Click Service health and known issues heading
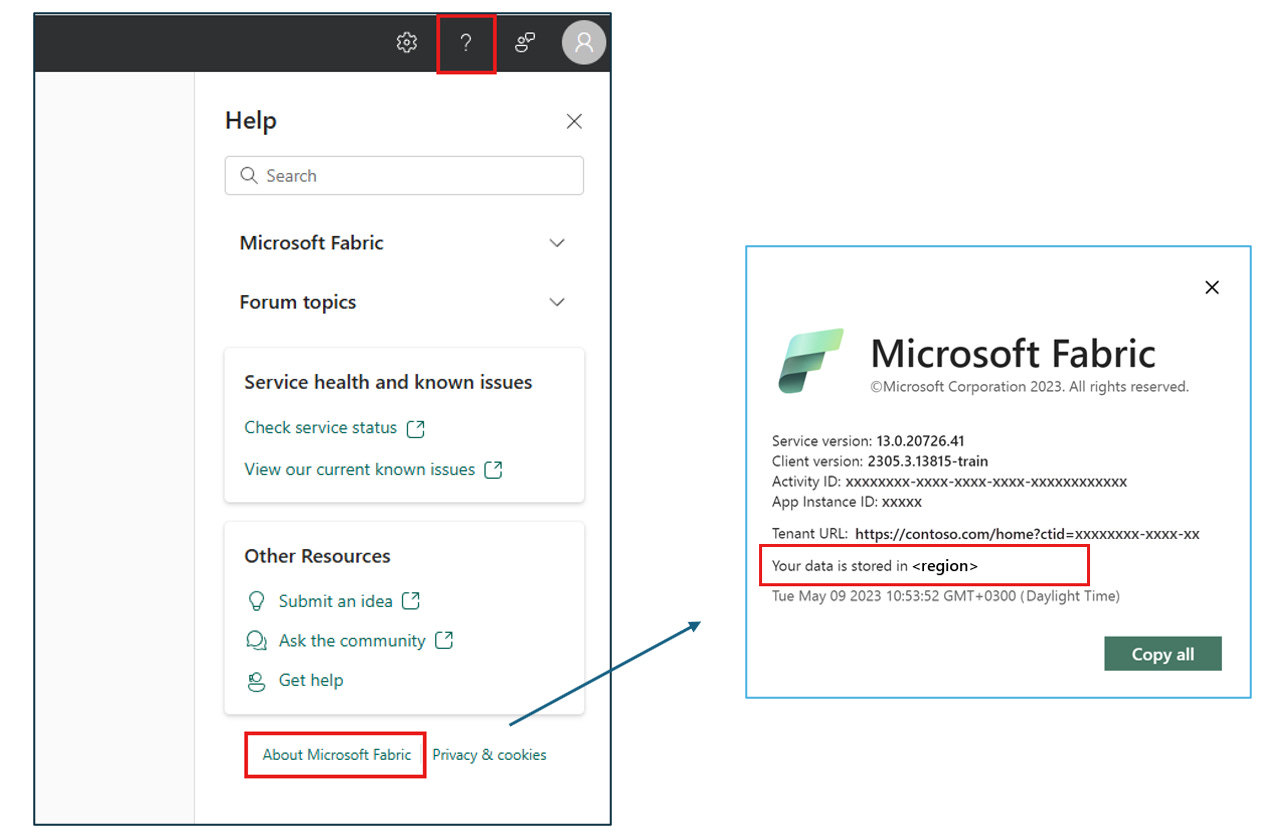This screenshot has width=1268, height=839. [x=388, y=382]
